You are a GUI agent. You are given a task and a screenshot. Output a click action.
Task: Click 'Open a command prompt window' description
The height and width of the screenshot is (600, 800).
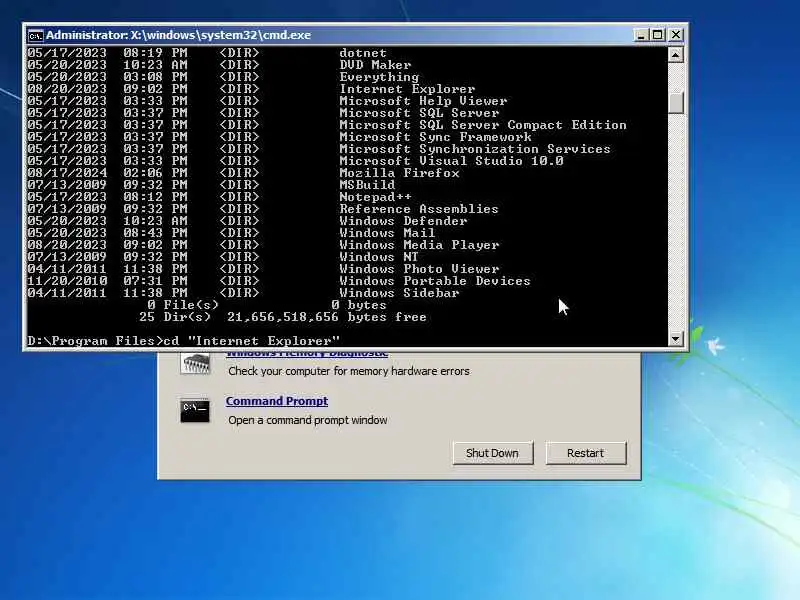click(x=308, y=420)
